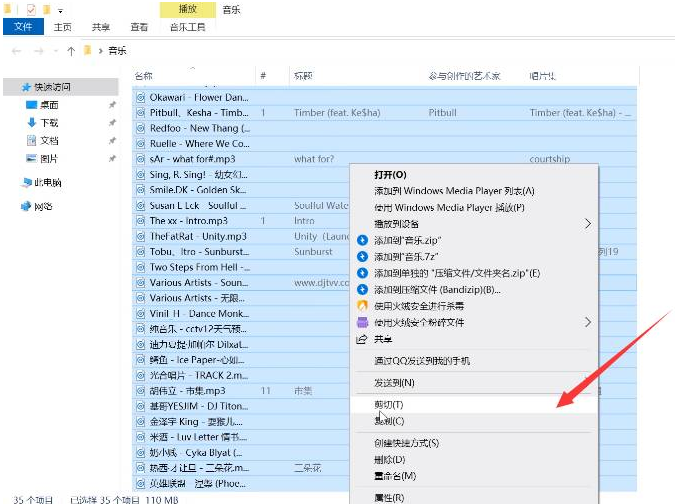This screenshot has height=504, width=675.
Task: Select 此电脑 in navigation pane
Action: coord(47,182)
